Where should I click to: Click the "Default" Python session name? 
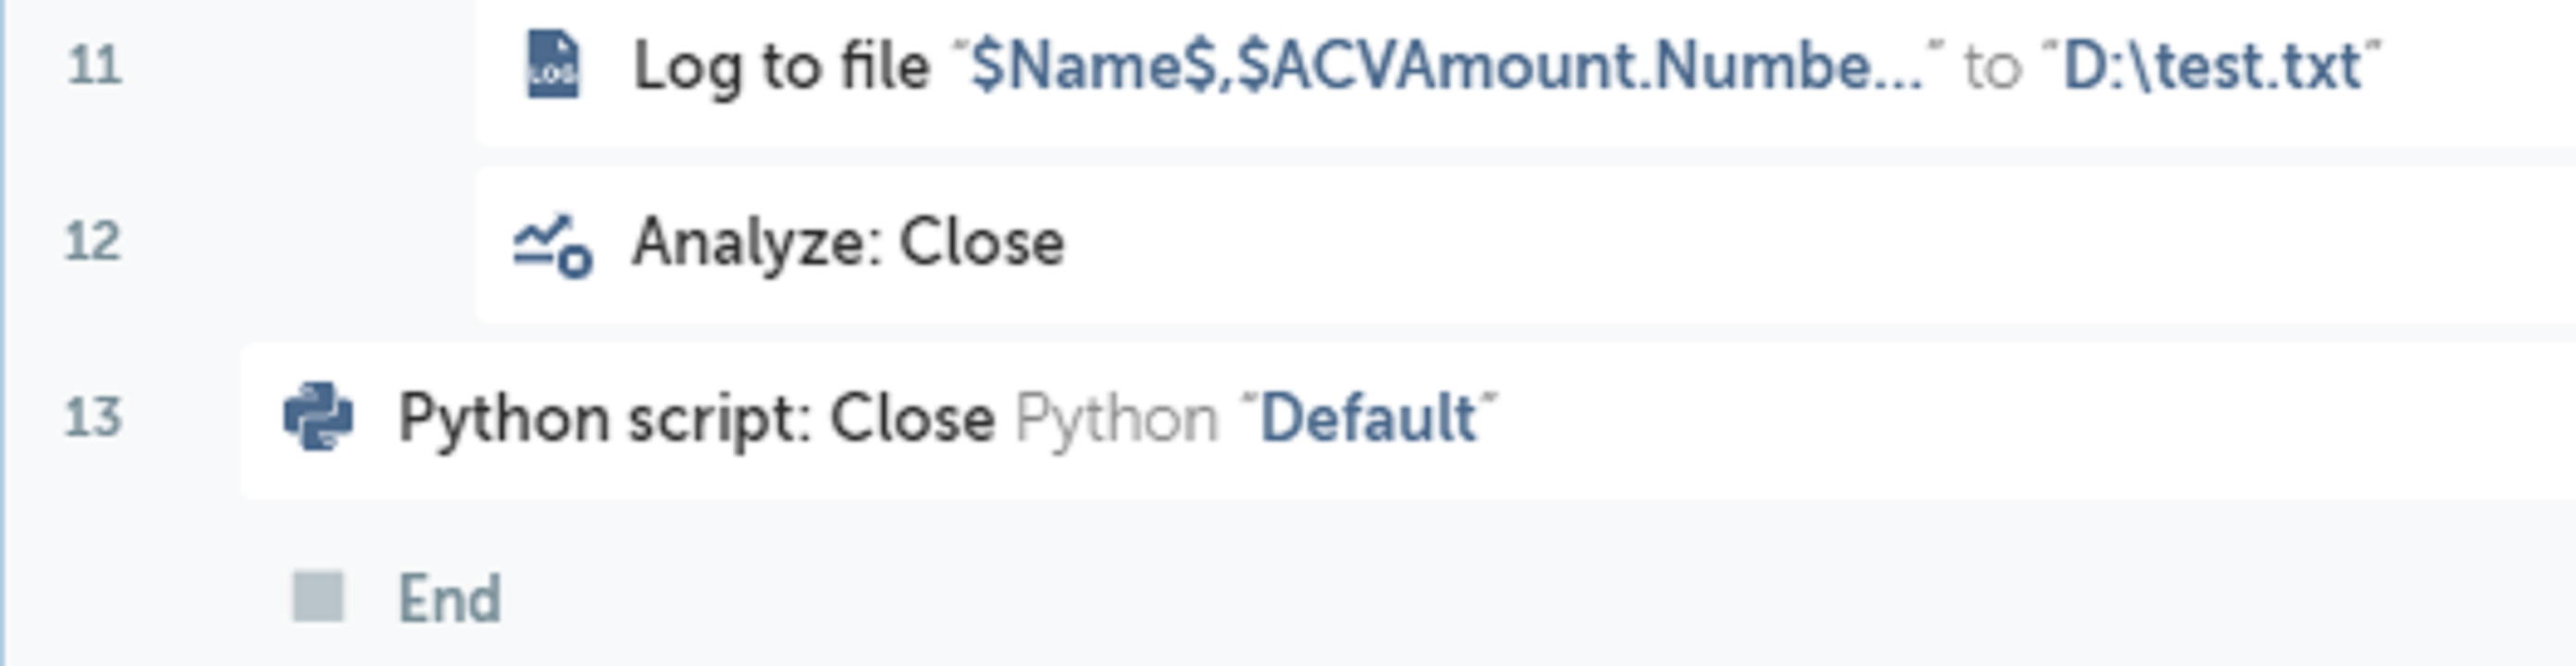[1367, 418]
